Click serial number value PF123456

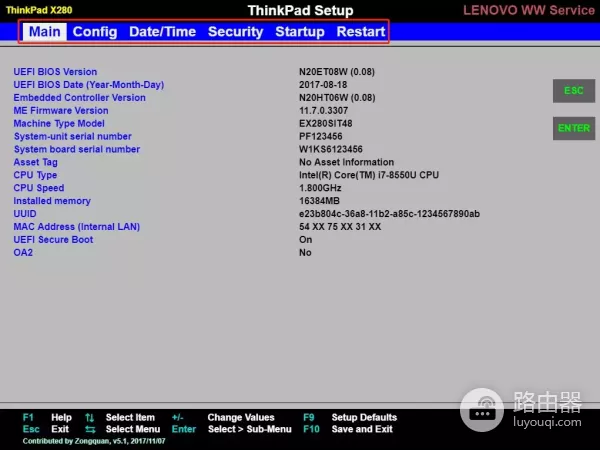321,137
